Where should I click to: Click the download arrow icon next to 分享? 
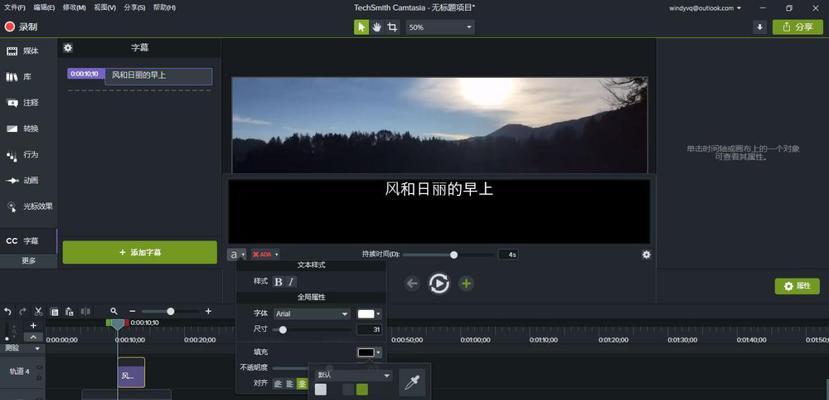pos(760,27)
